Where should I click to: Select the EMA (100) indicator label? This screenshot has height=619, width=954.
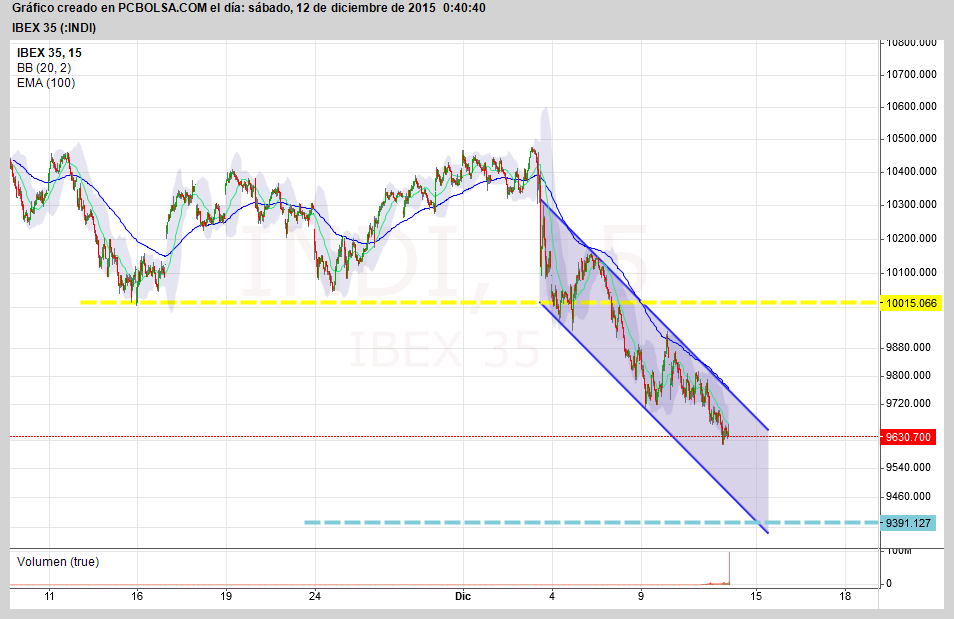coord(46,83)
